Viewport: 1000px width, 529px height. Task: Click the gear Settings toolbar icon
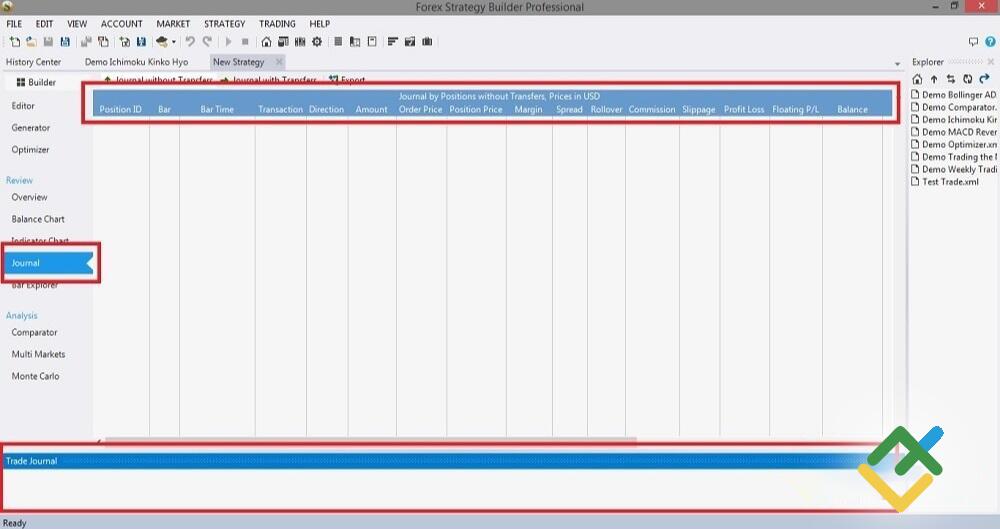tap(317, 41)
